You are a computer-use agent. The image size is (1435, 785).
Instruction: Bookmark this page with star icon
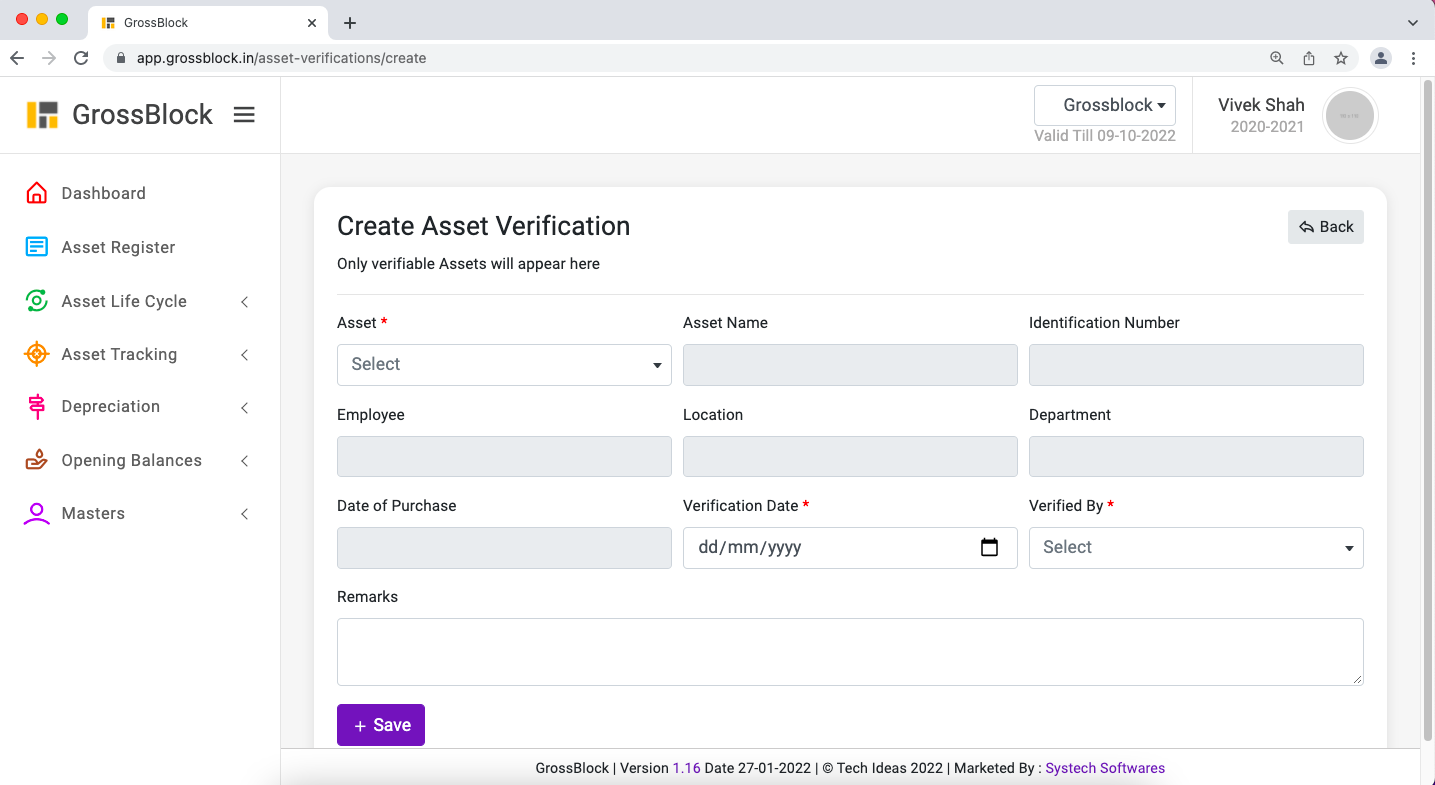pyautogui.click(x=1341, y=58)
